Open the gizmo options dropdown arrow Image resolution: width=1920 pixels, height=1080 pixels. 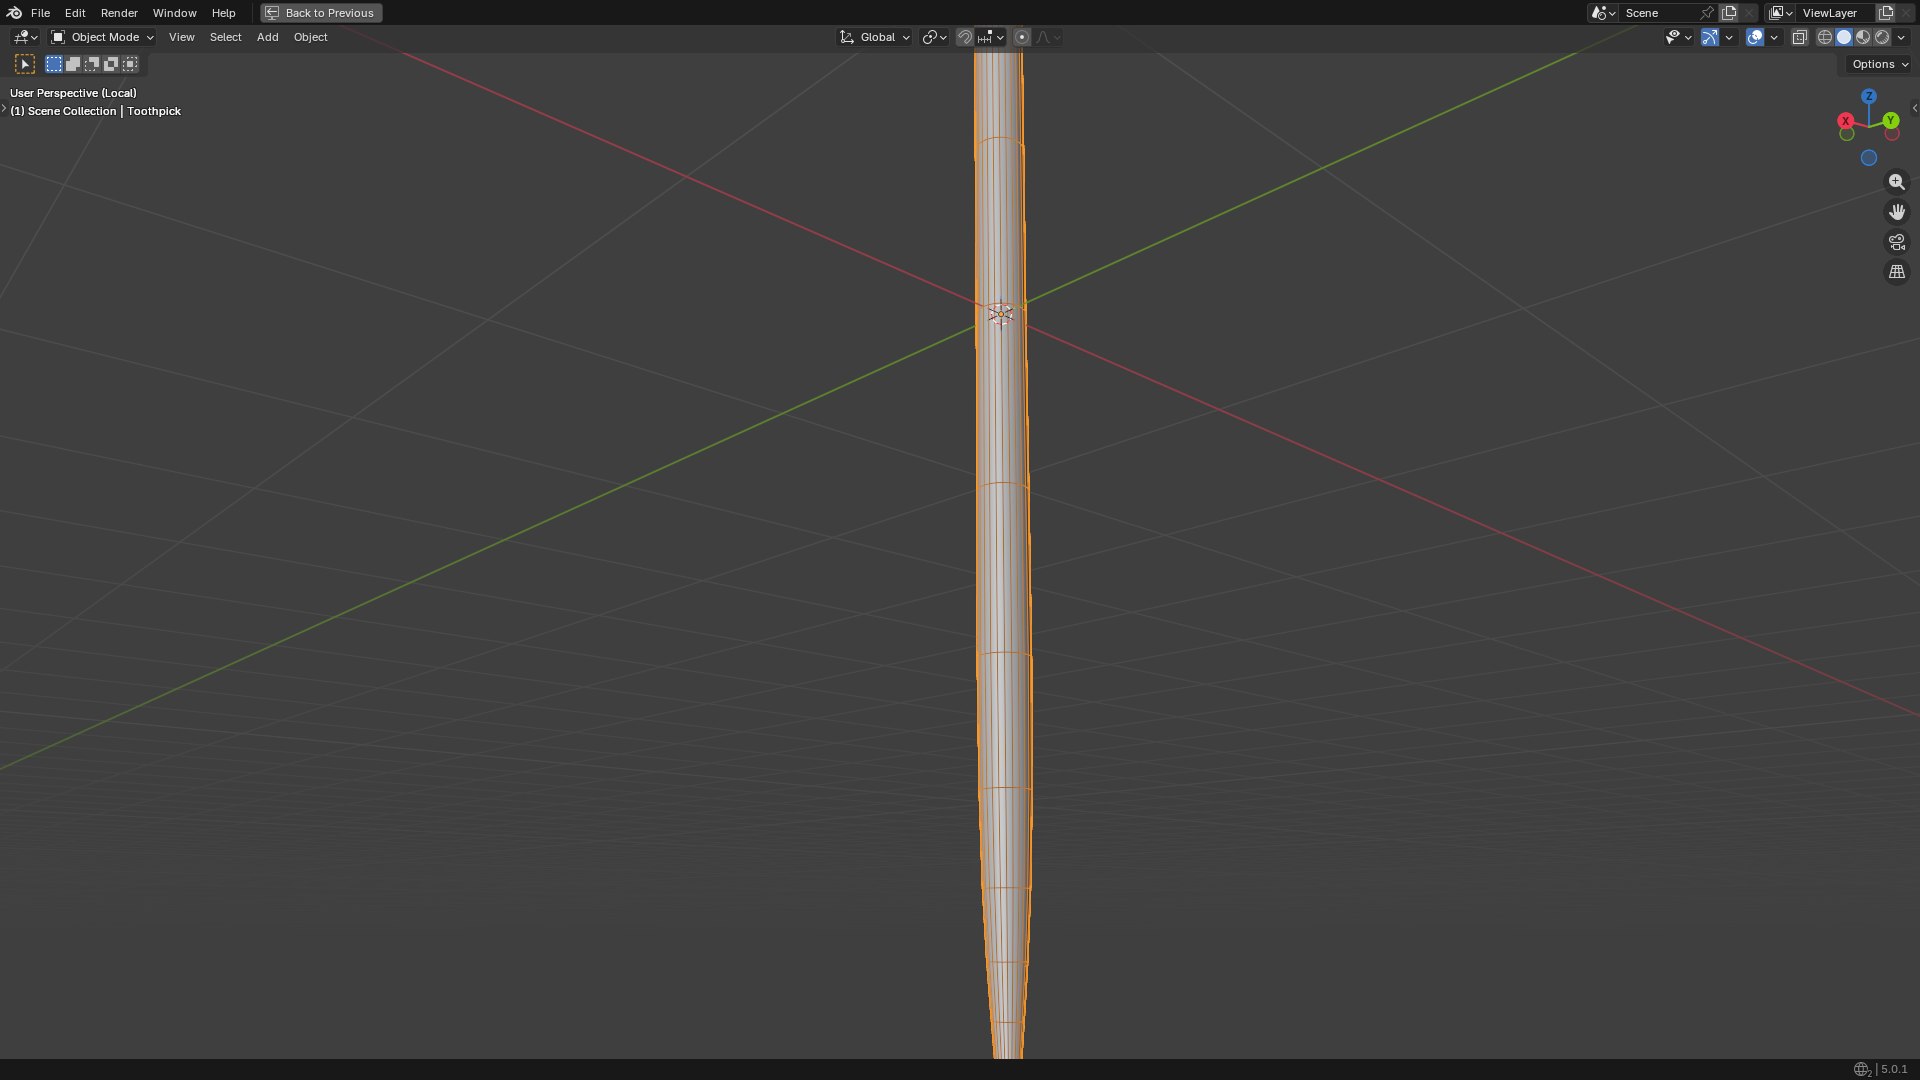coord(1729,37)
